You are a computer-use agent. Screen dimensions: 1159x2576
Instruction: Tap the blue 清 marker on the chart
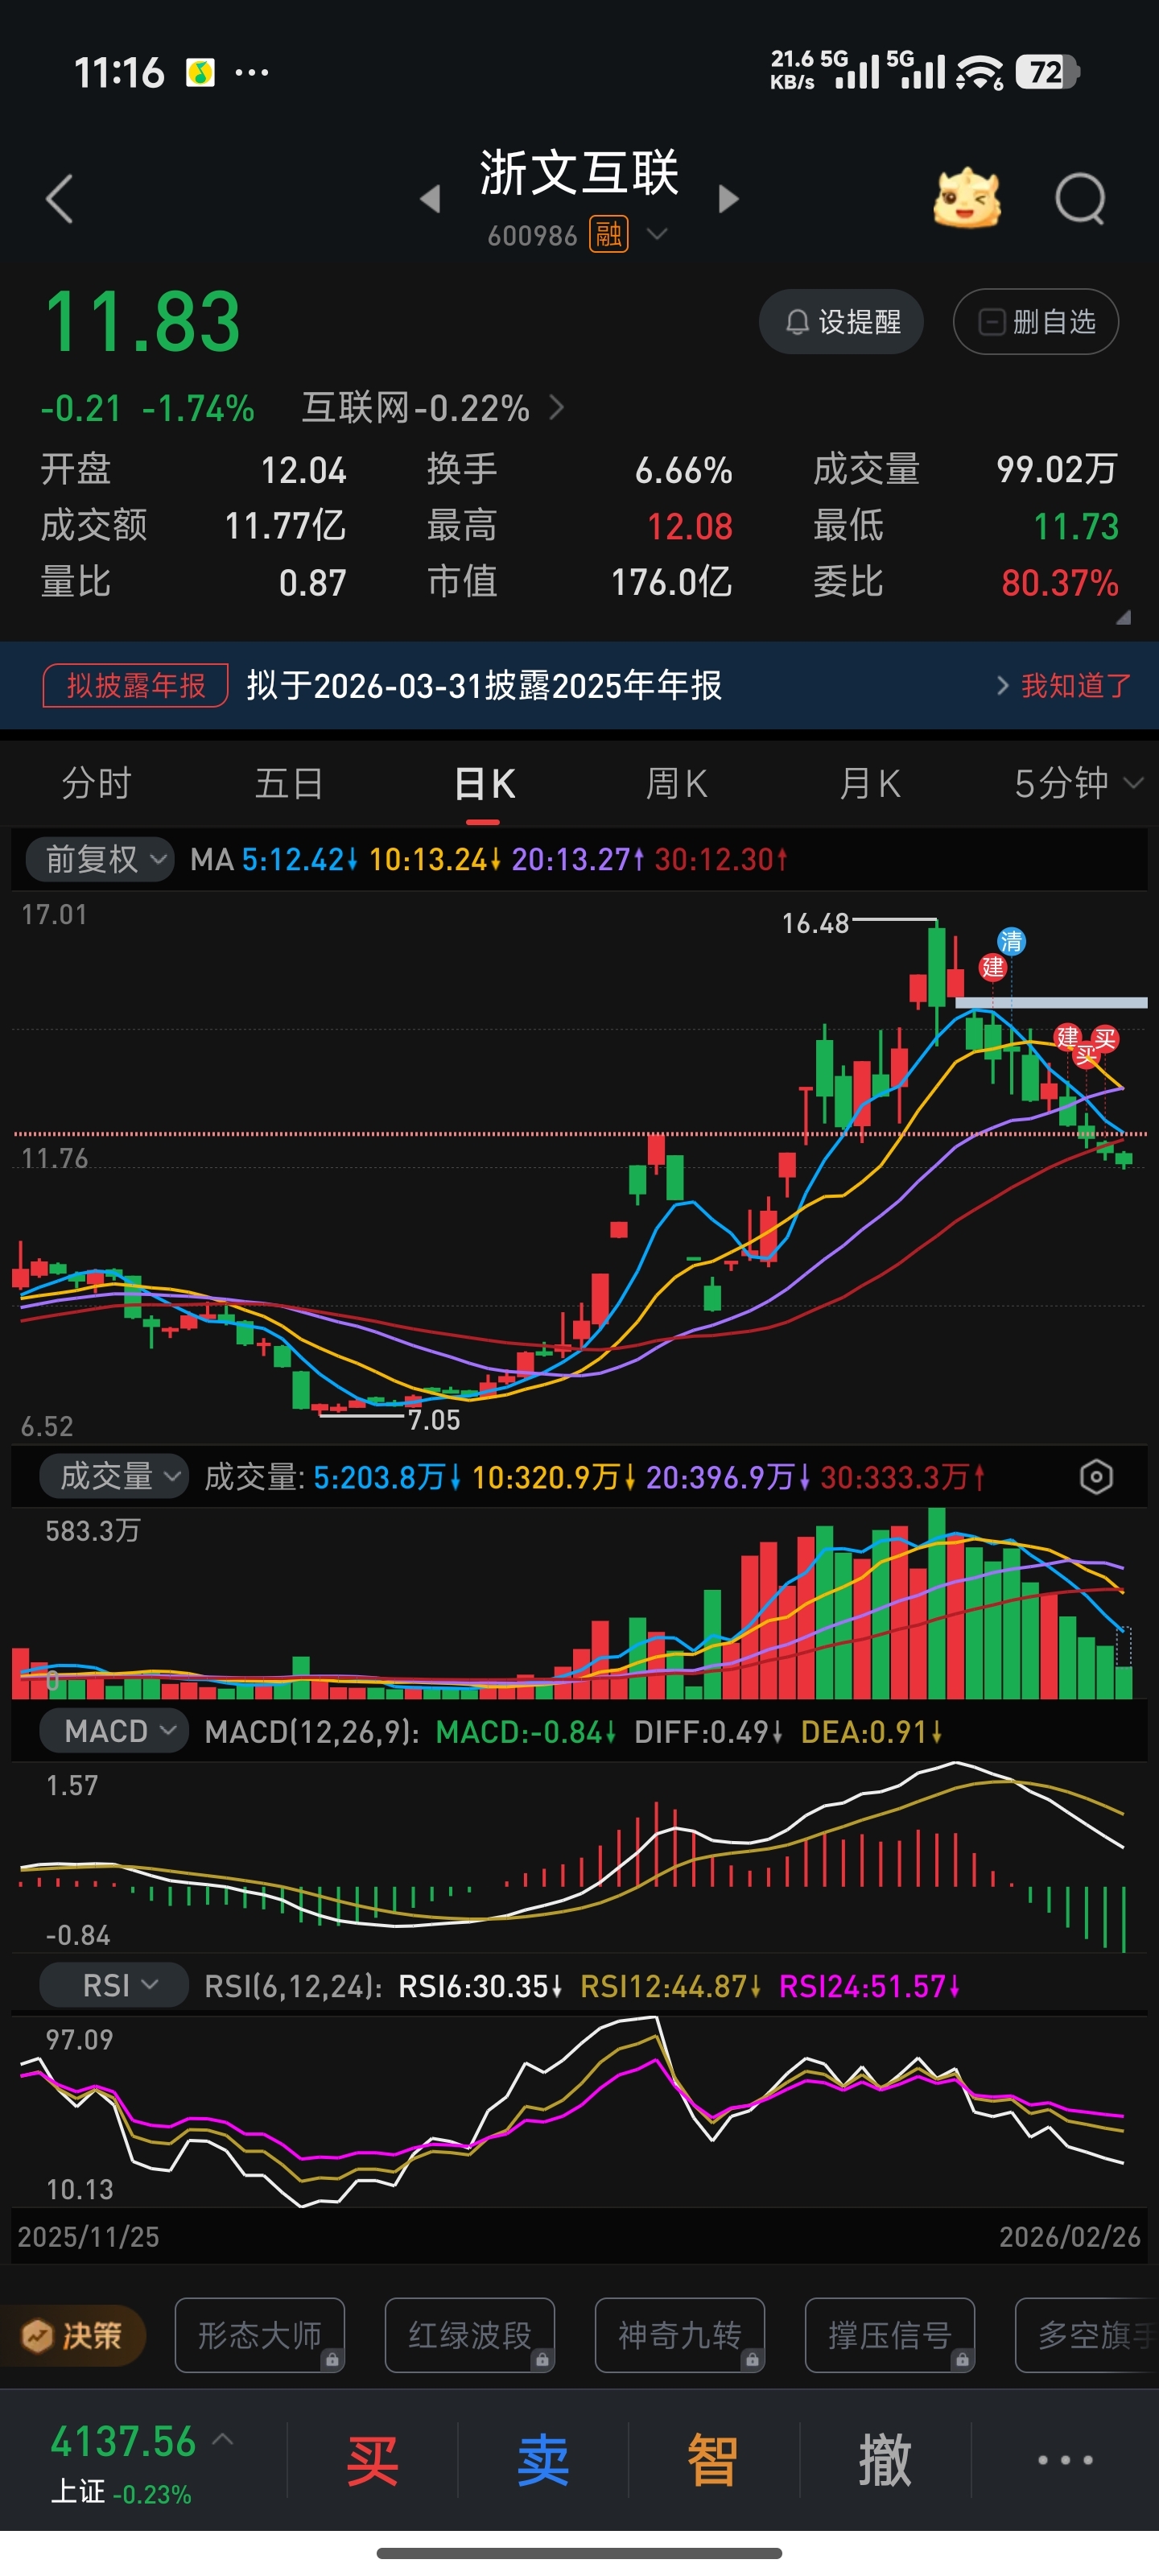(1011, 941)
